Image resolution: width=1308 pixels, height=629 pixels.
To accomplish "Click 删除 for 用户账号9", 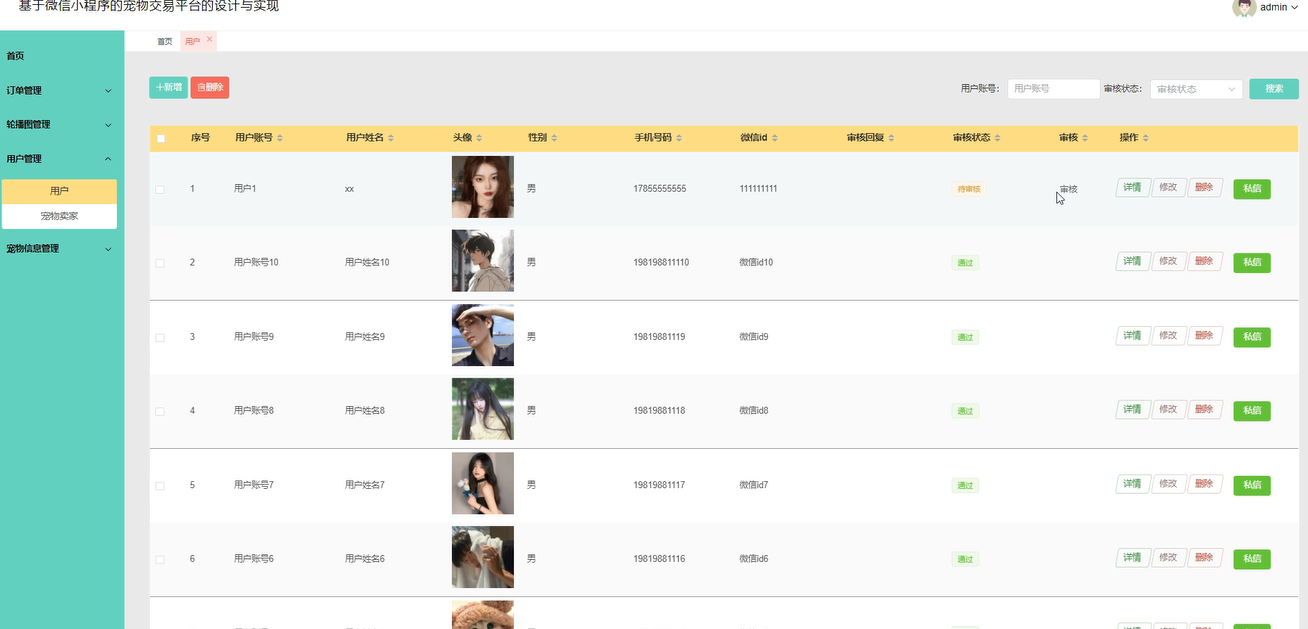I will point(1204,335).
